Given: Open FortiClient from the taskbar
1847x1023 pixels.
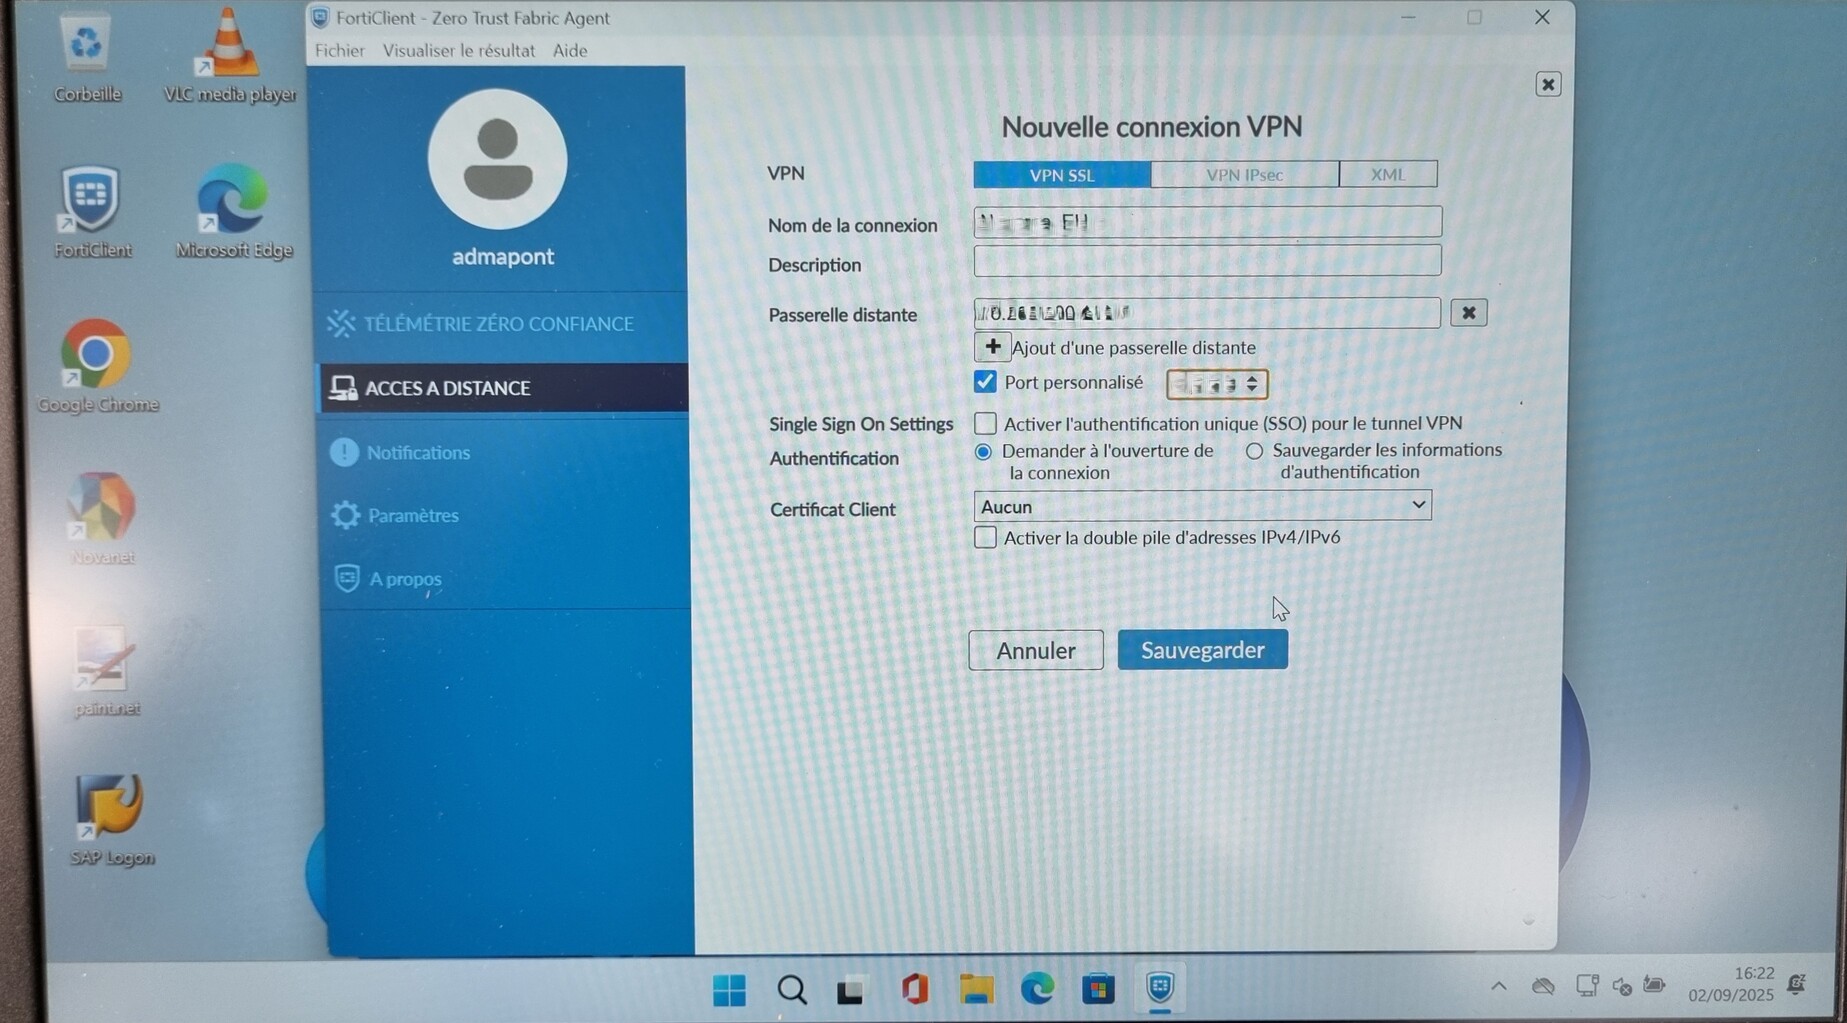Looking at the screenshot, I should click(x=1159, y=989).
